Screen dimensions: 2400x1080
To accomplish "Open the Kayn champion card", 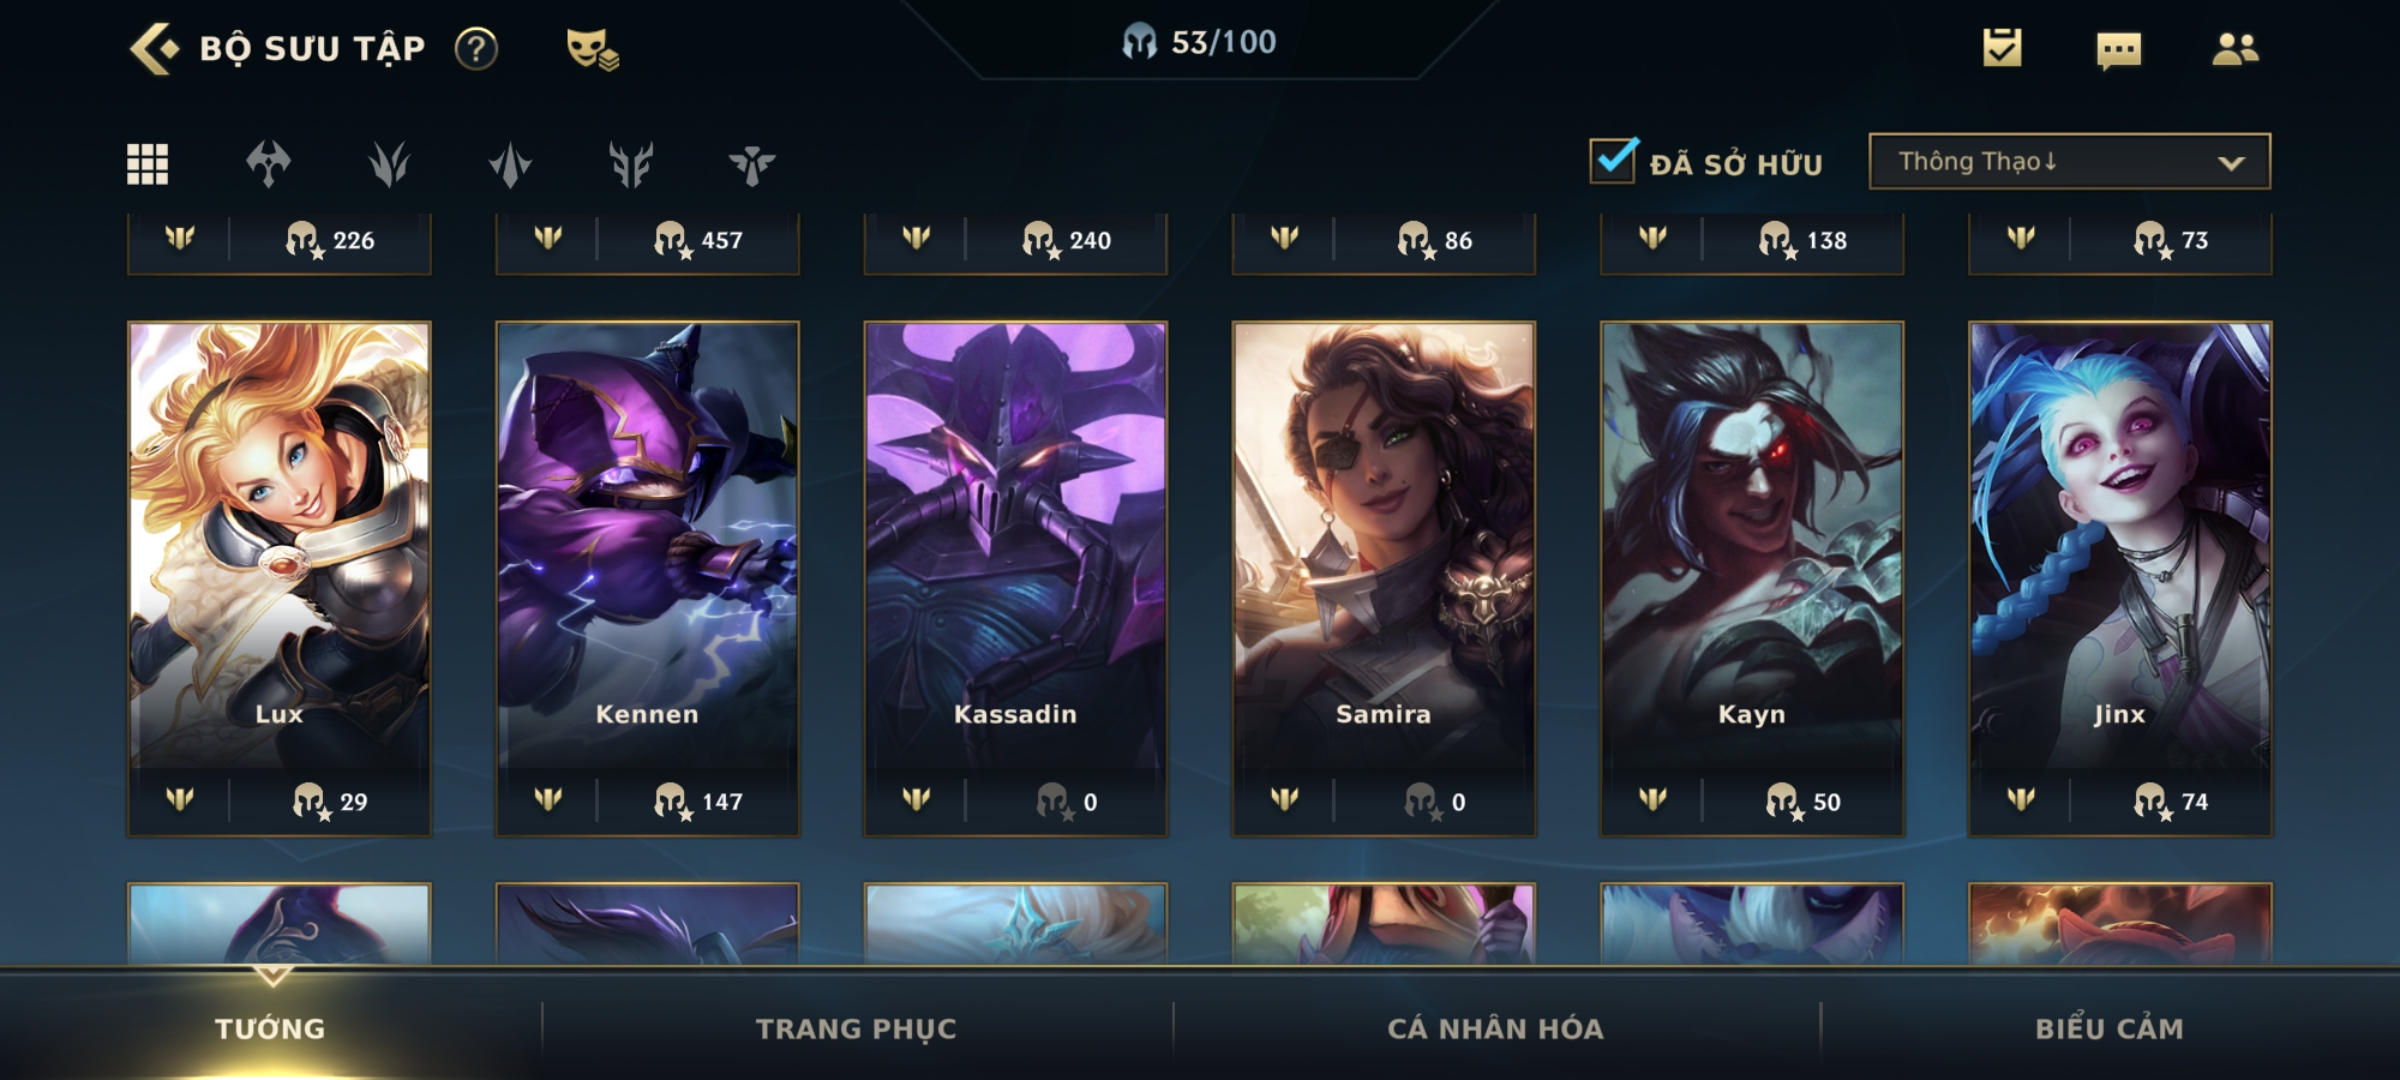I will 1752,578.
